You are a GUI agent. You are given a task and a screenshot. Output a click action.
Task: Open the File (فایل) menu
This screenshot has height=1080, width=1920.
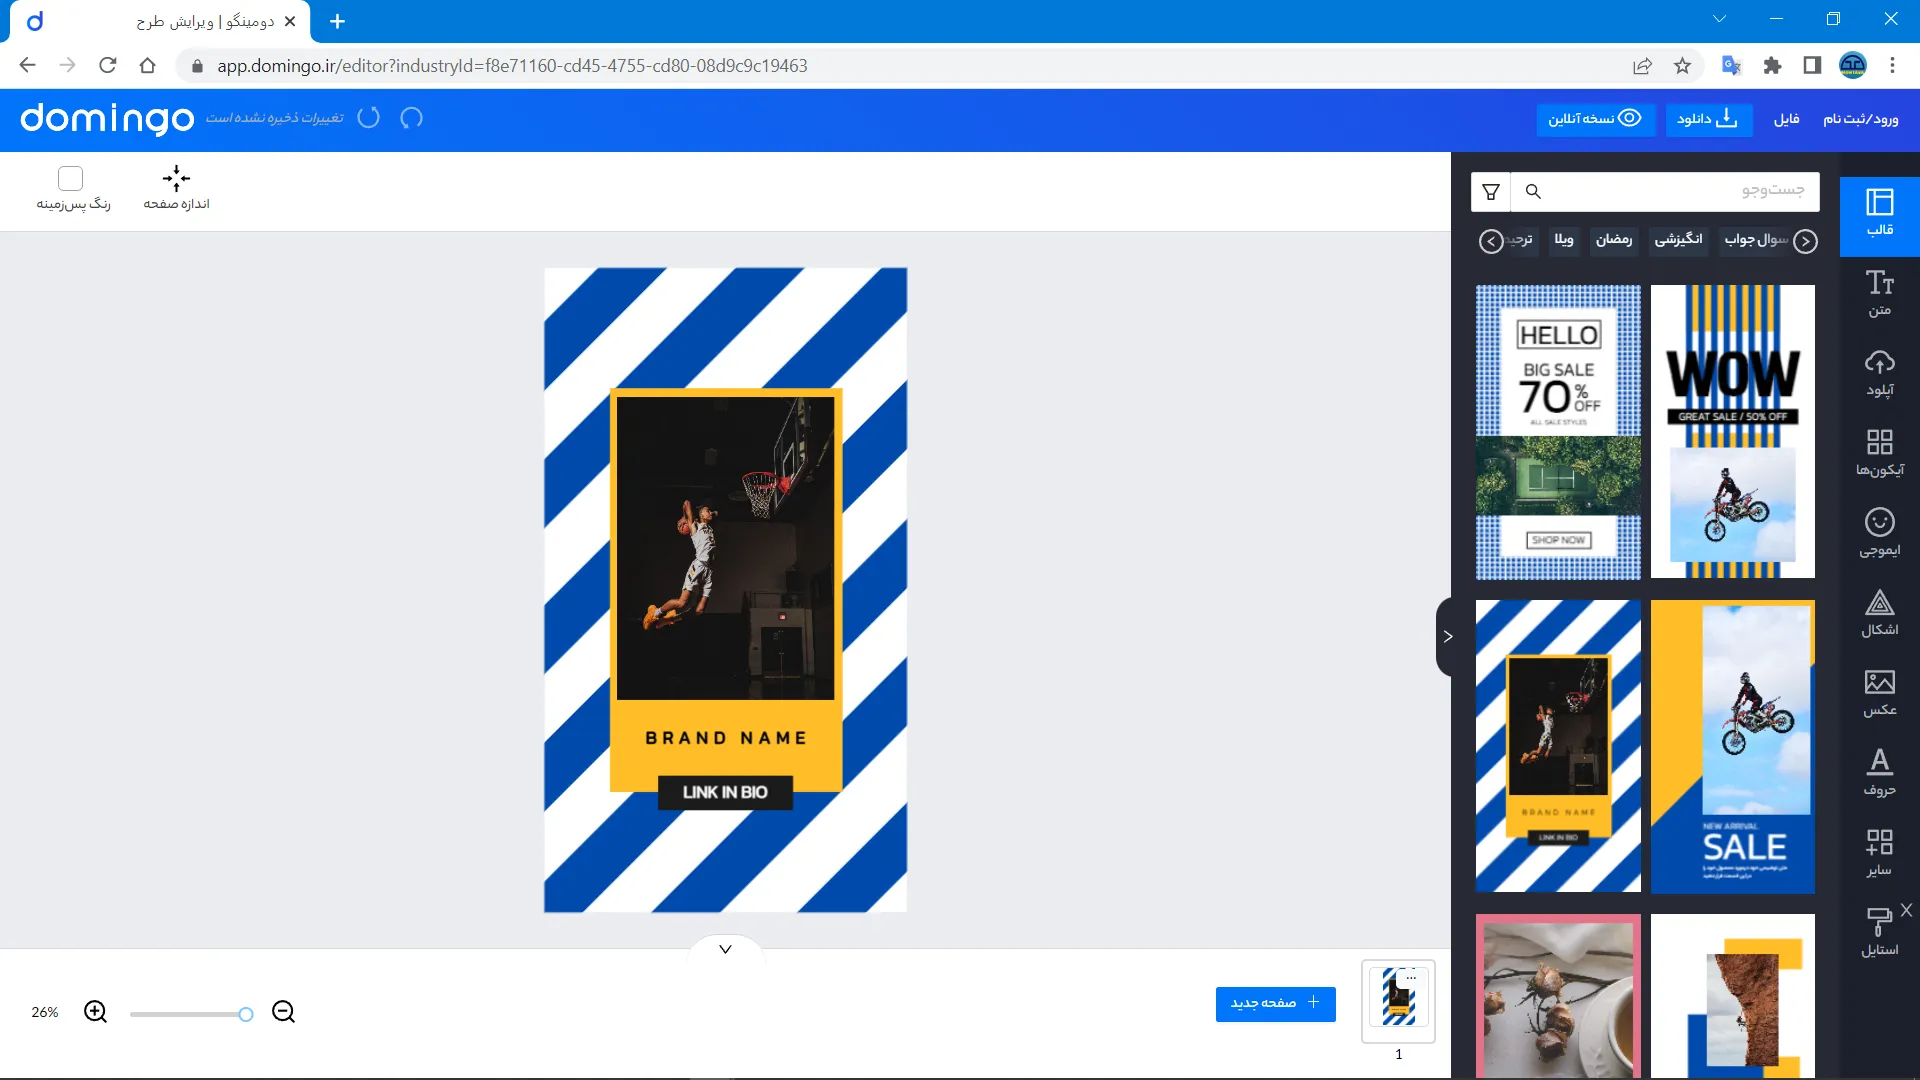[1786, 119]
